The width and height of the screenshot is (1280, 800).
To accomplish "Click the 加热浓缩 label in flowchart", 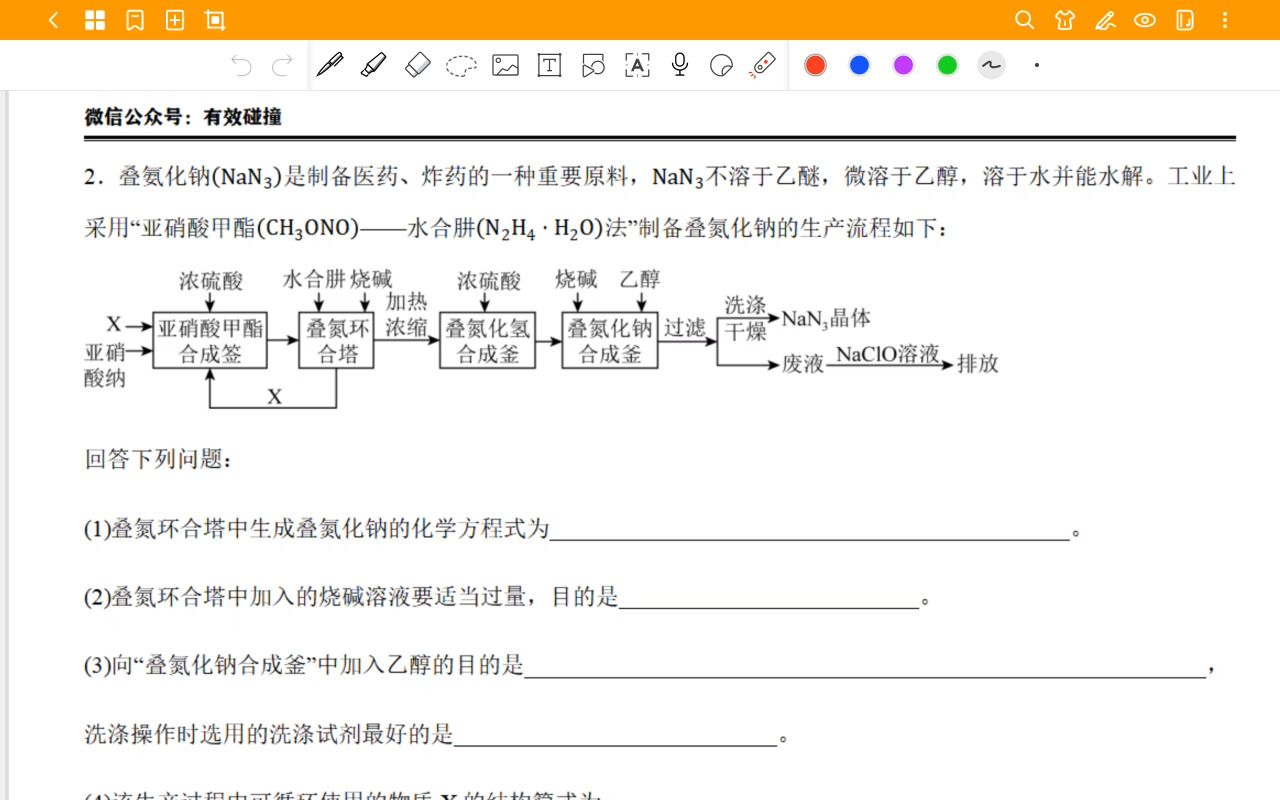I will click(407, 314).
